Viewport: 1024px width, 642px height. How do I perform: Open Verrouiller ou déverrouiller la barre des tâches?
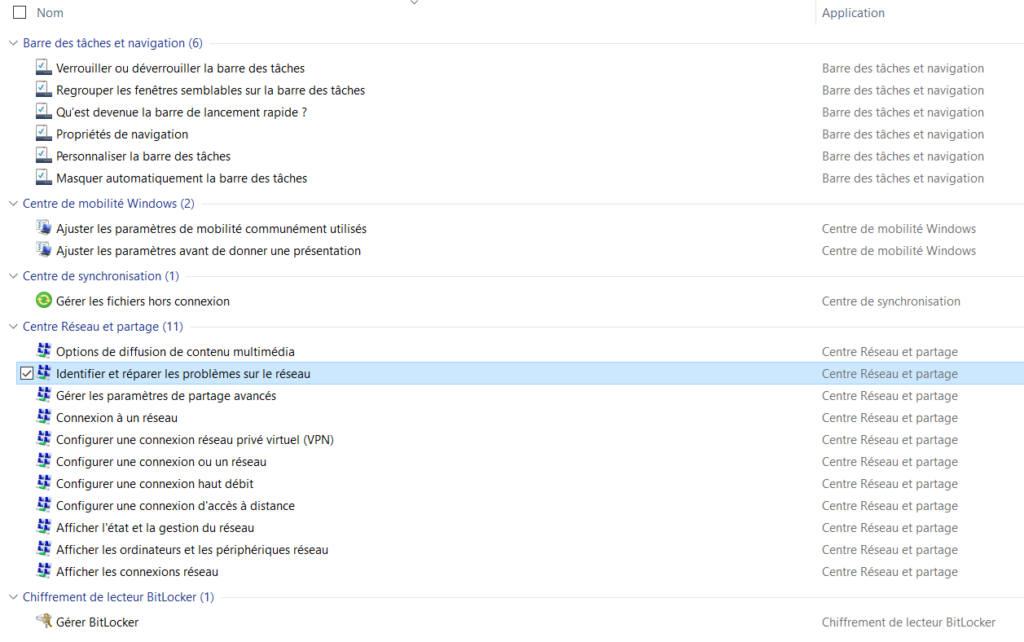click(x=180, y=68)
